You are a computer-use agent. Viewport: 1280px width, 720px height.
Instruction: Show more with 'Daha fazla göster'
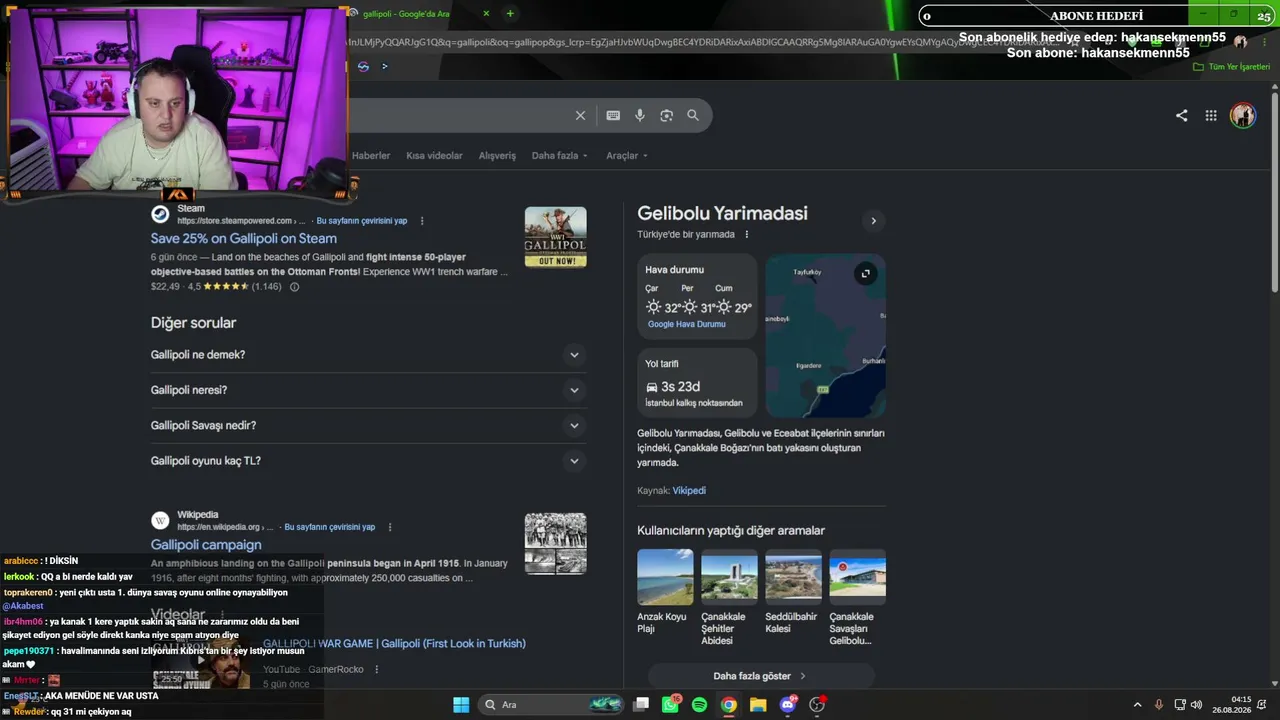point(759,676)
